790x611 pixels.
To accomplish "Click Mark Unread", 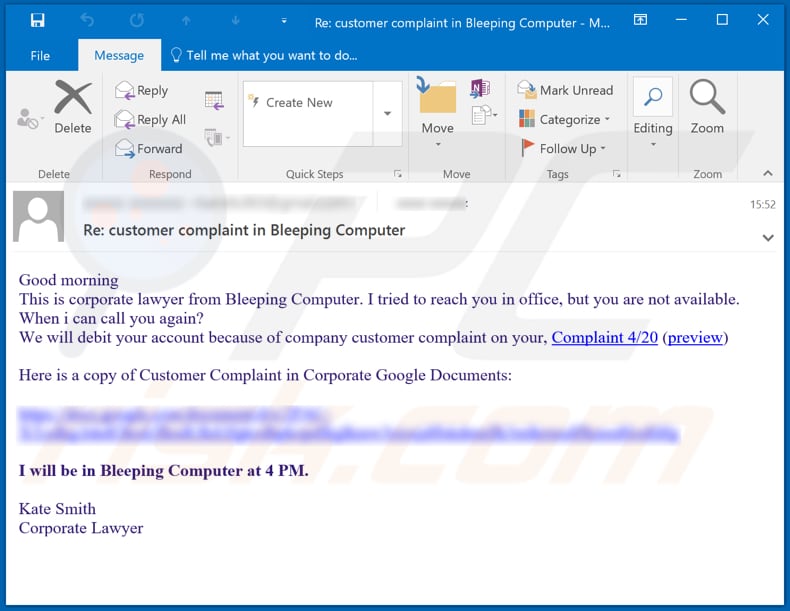I will coord(565,91).
